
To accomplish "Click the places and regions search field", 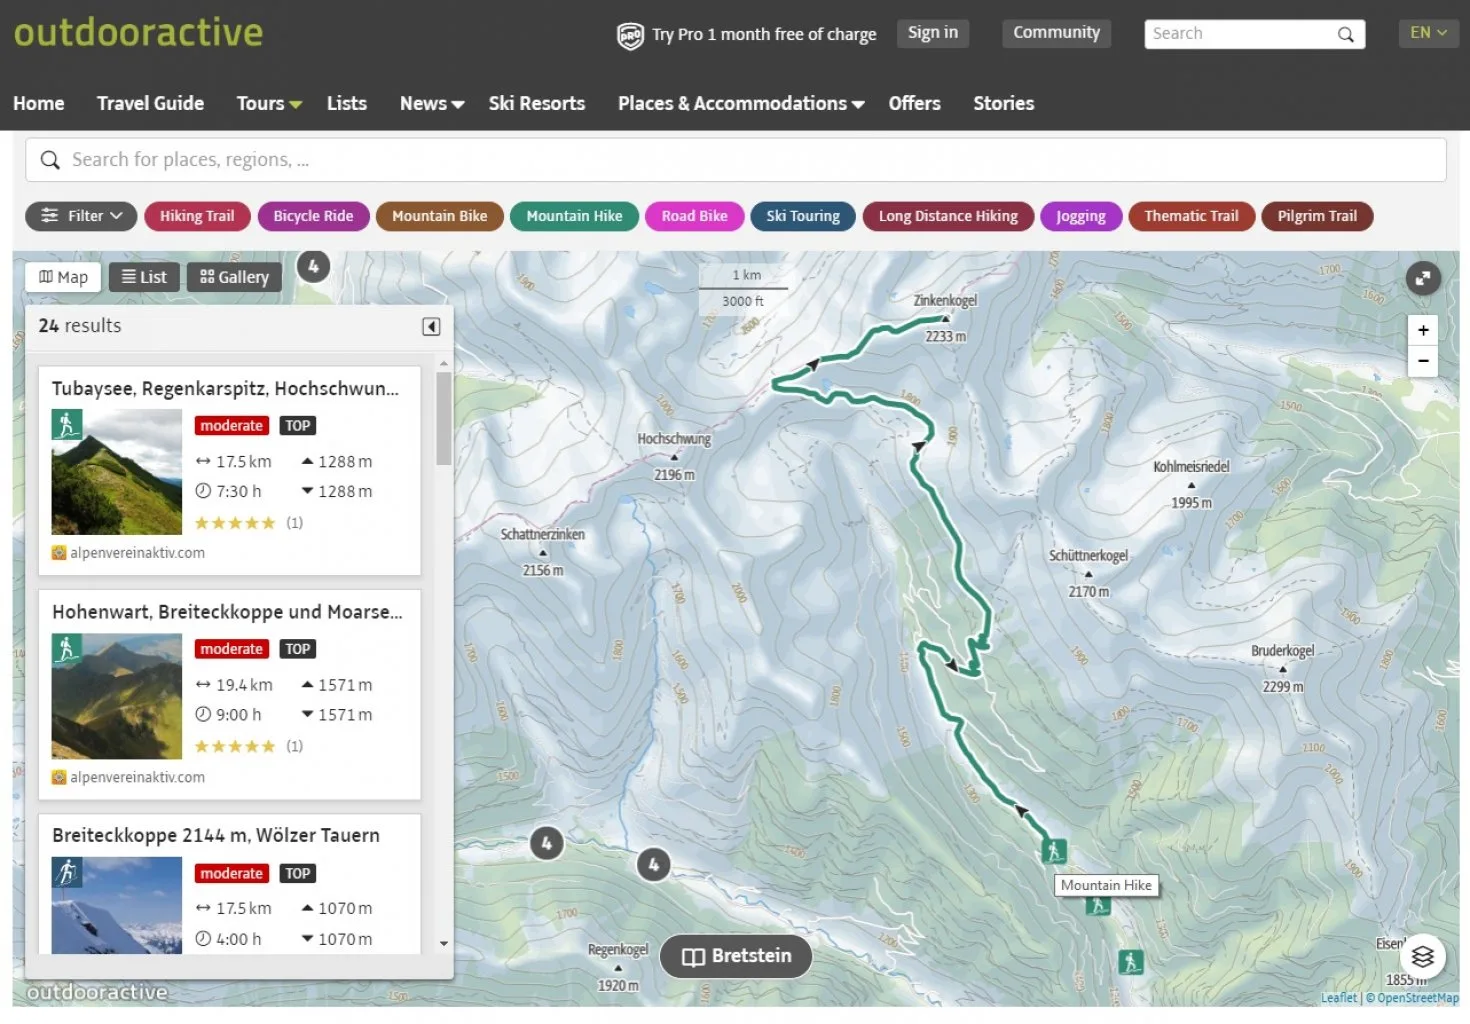I will pyautogui.click(x=735, y=160).
